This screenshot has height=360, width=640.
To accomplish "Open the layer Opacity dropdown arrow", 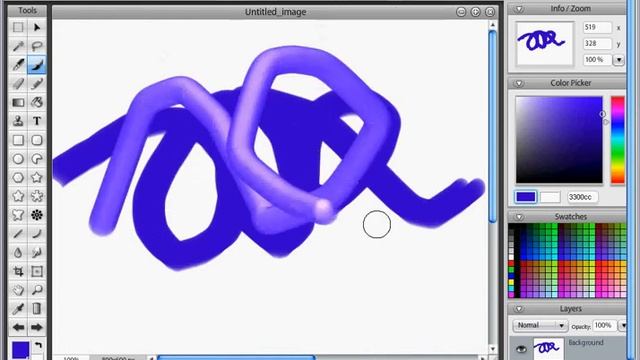I will coord(623,326).
